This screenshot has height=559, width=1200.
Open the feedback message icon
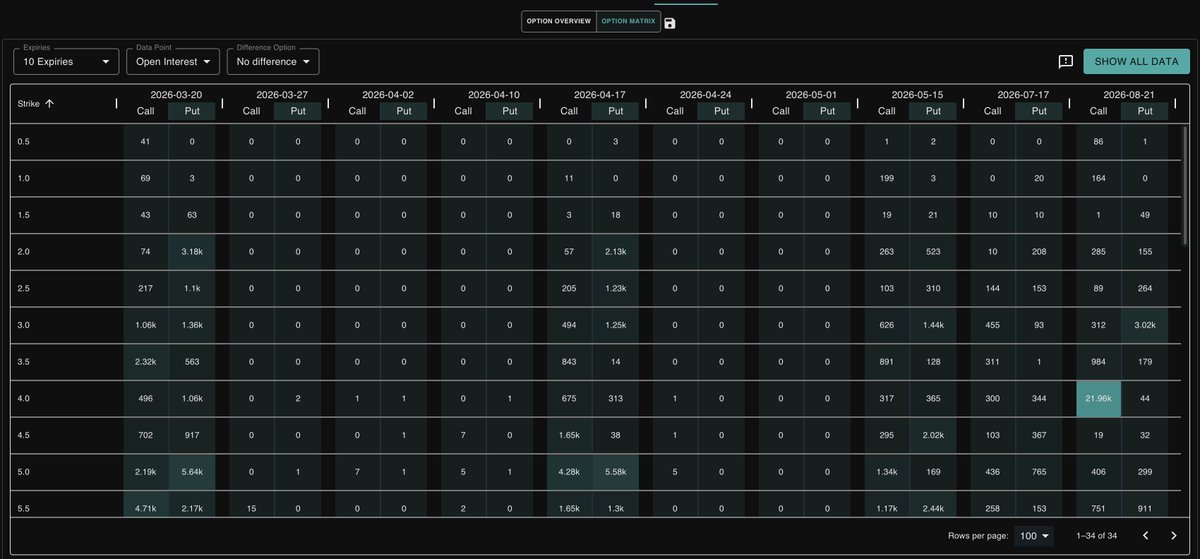[1066, 61]
